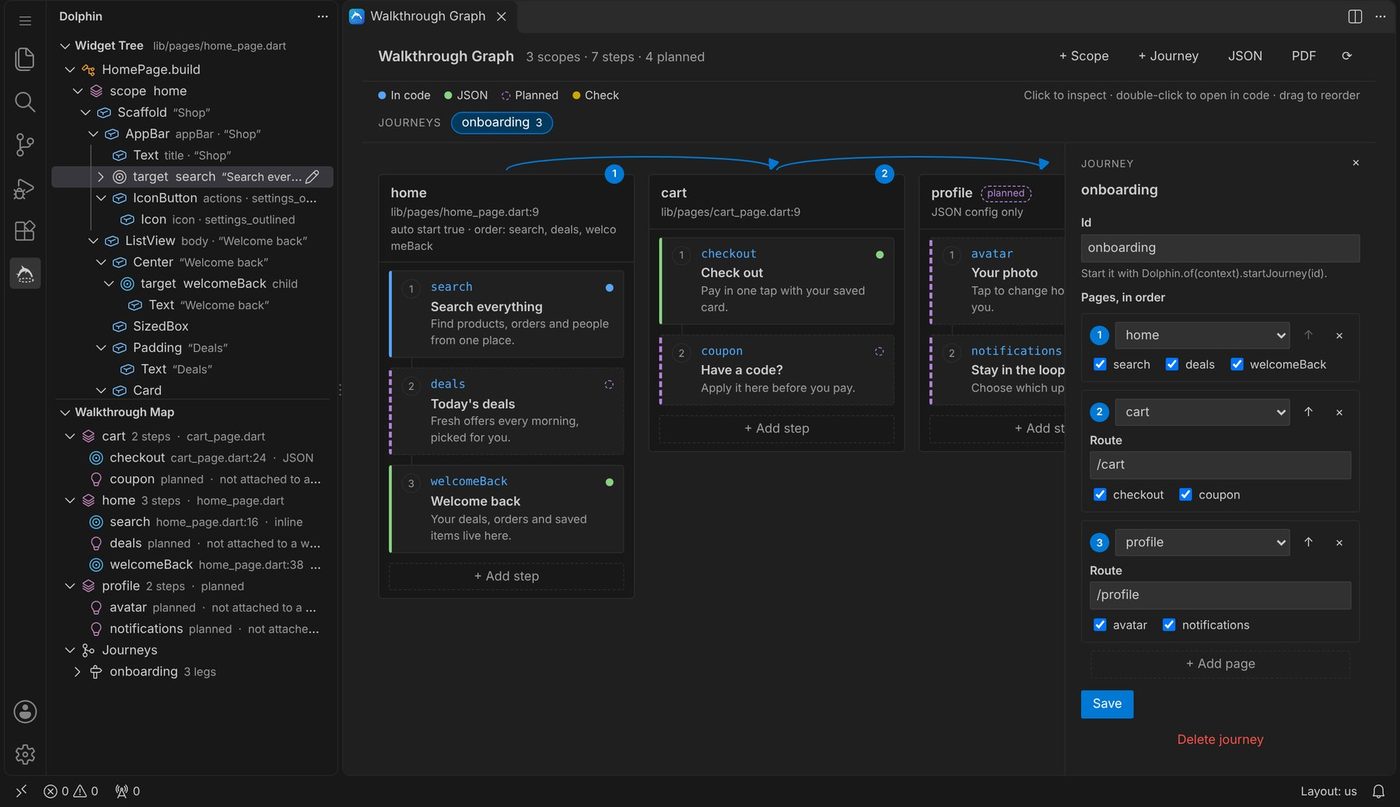This screenshot has height=807, width=1400.
Task: Click the + Journey button
Action: tap(1168, 56)
